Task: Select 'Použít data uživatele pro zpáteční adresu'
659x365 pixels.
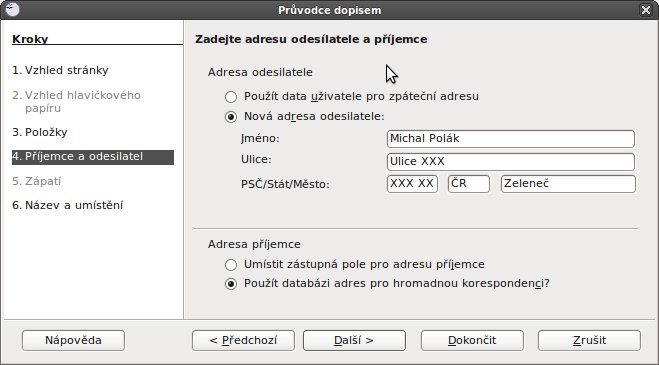Action: coord(231,97)
